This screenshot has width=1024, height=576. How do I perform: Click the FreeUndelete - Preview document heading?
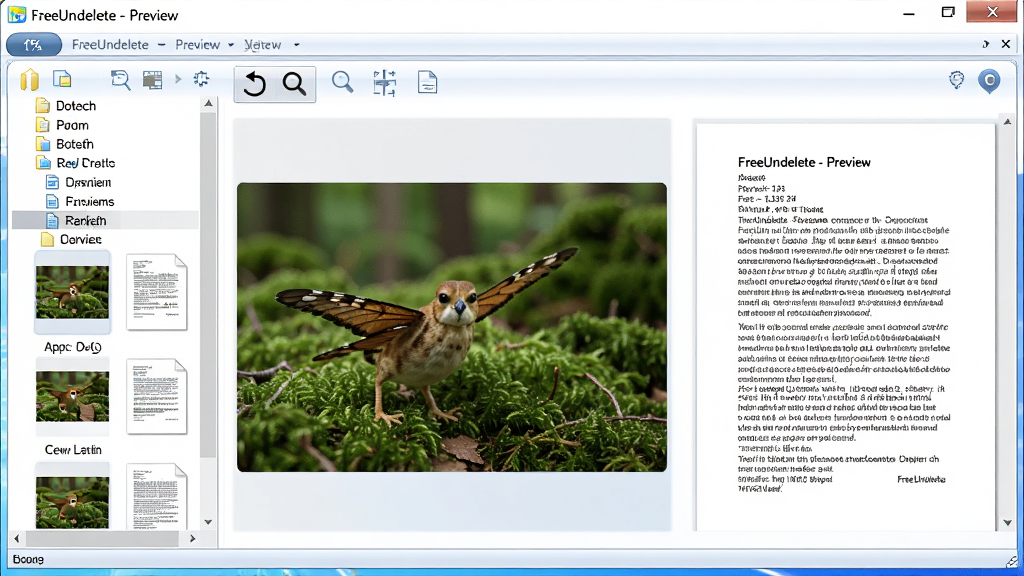[804, 162]
